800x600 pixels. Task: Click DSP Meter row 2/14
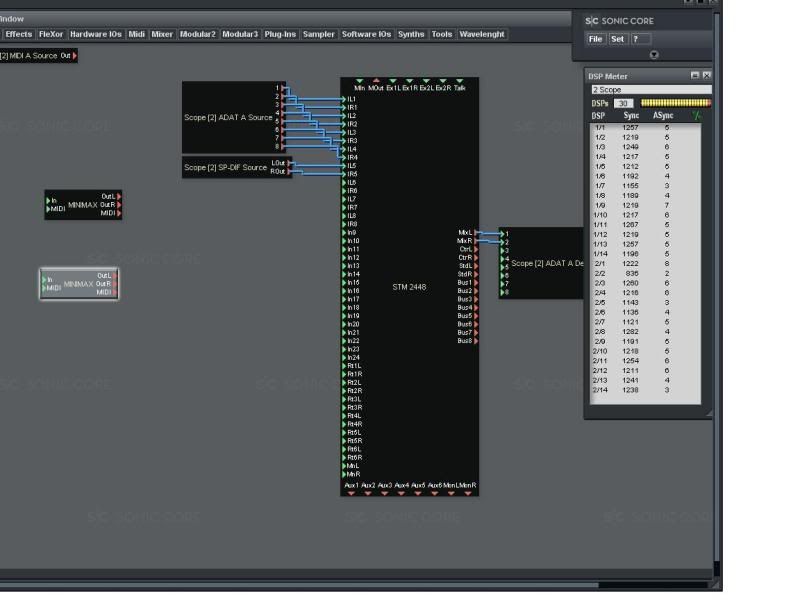click(x=645, y=390)
